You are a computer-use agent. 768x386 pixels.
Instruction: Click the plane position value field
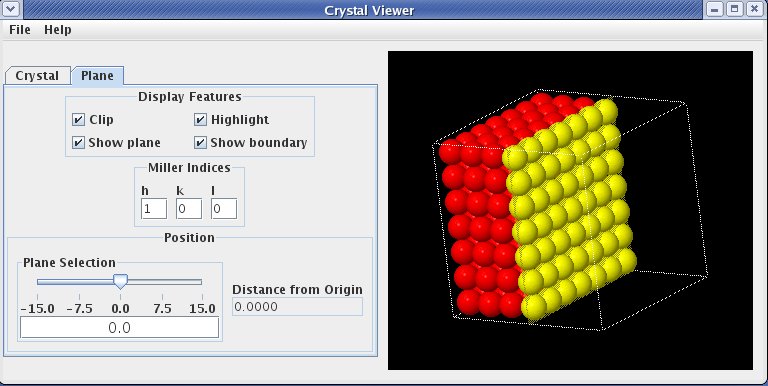(120, 327)
